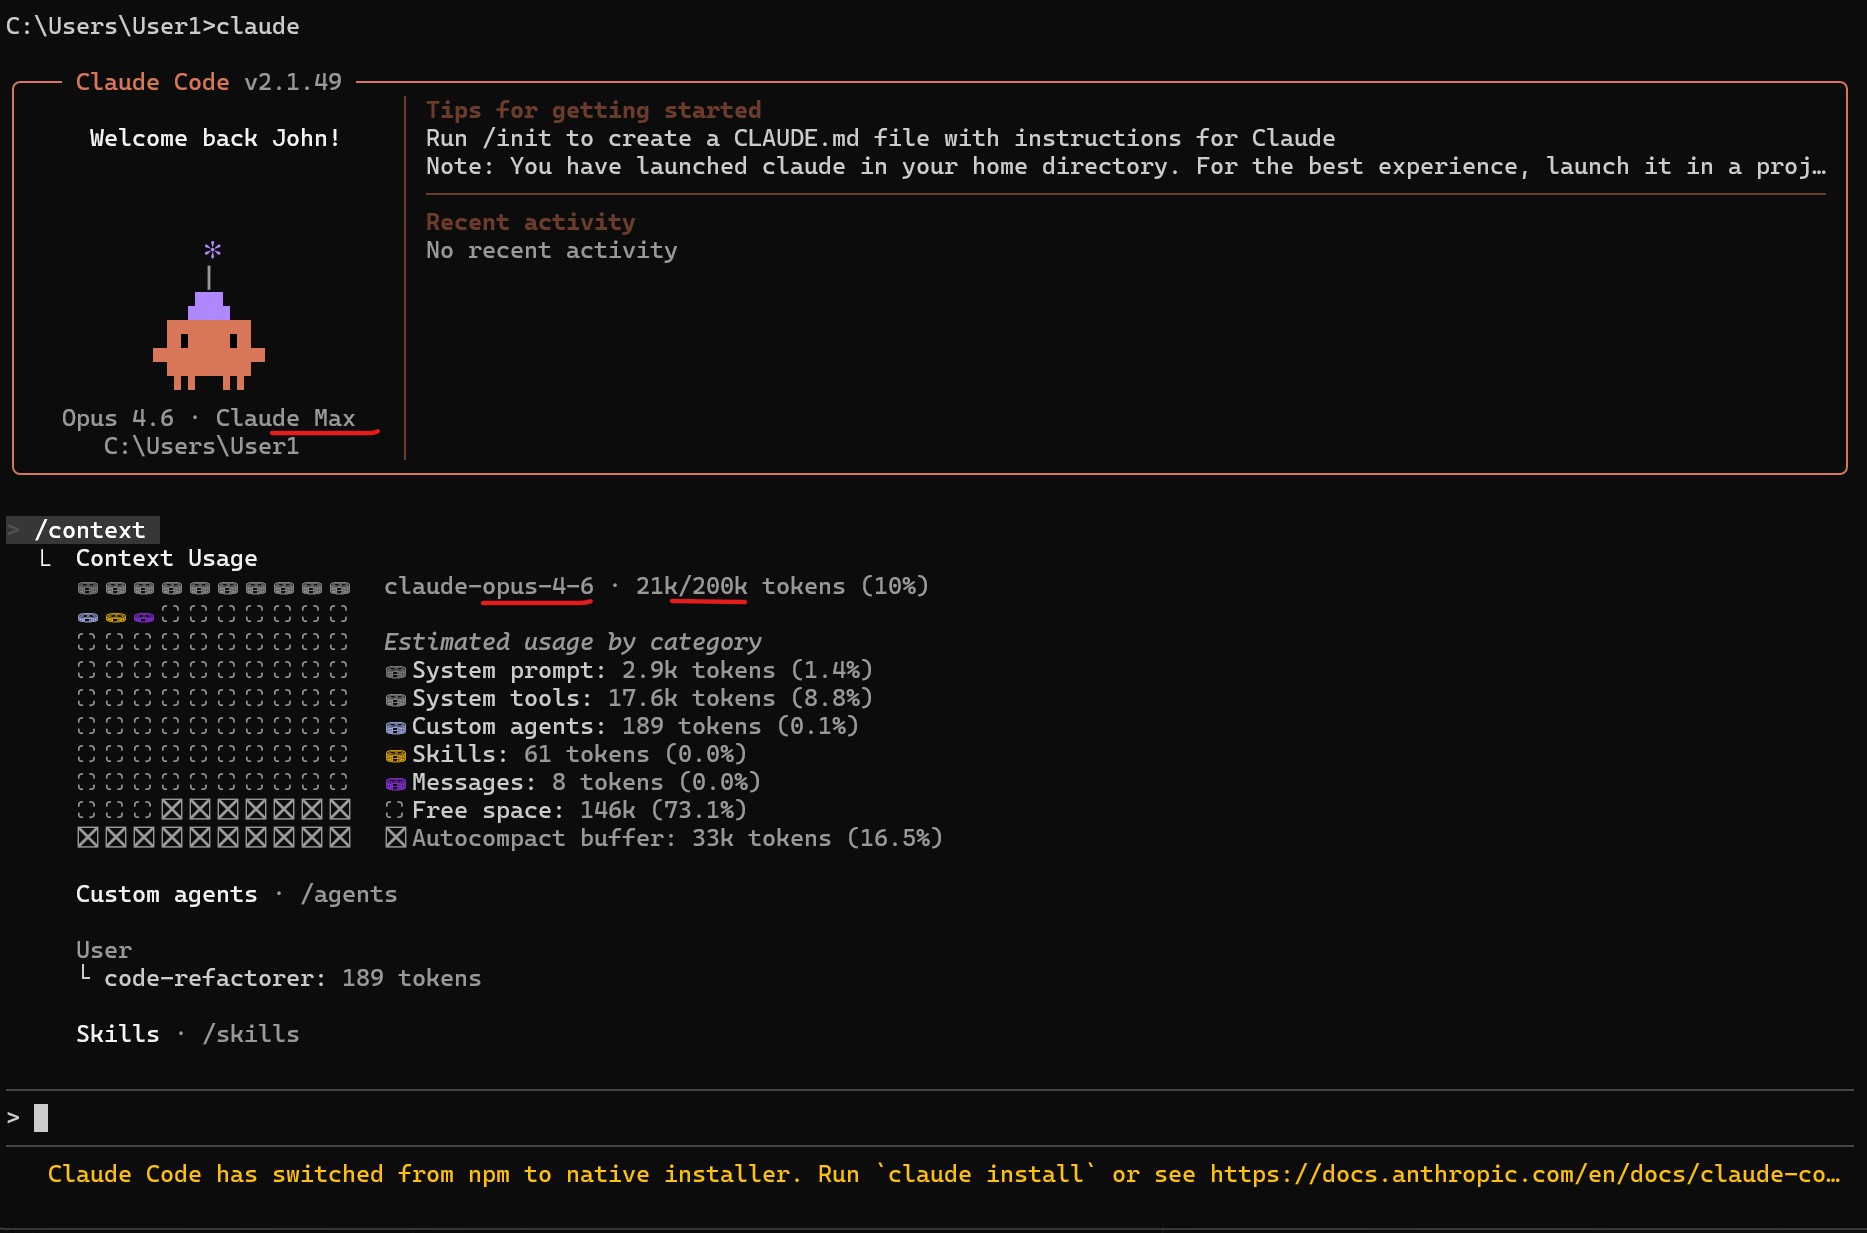This screenshot has height=1233, width=1867.
Task: Click the purple asterisk above the mascot
Action: 212,249
